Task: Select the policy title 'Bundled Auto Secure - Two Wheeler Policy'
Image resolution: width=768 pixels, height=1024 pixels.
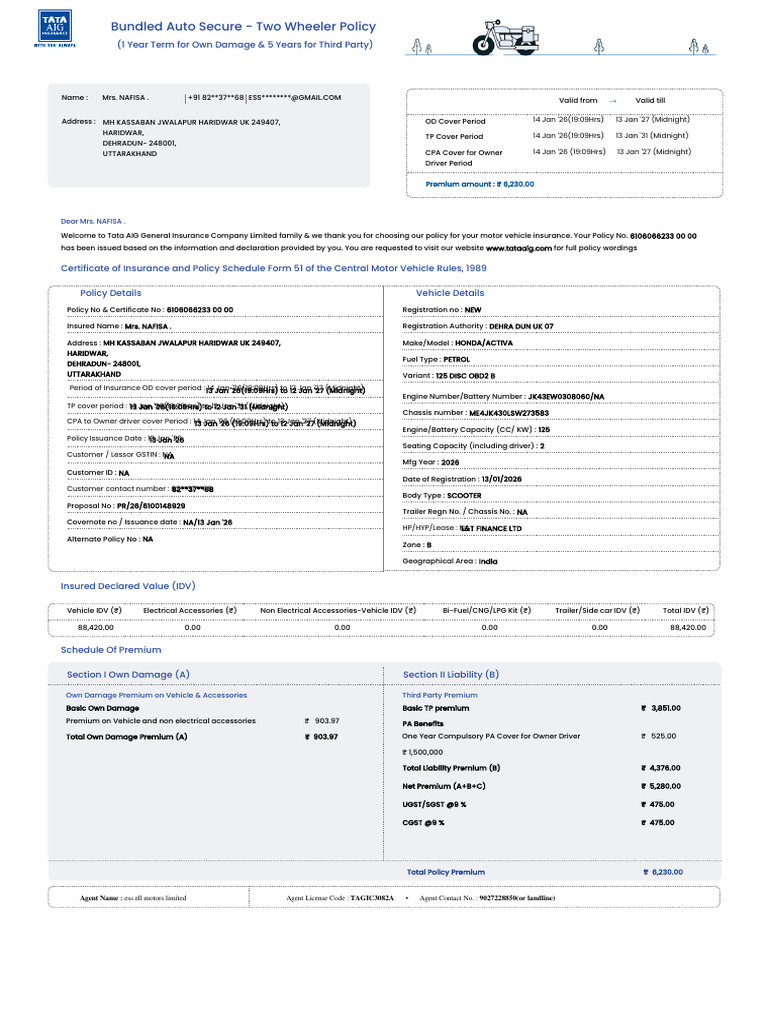Action: tap(243, 27)
